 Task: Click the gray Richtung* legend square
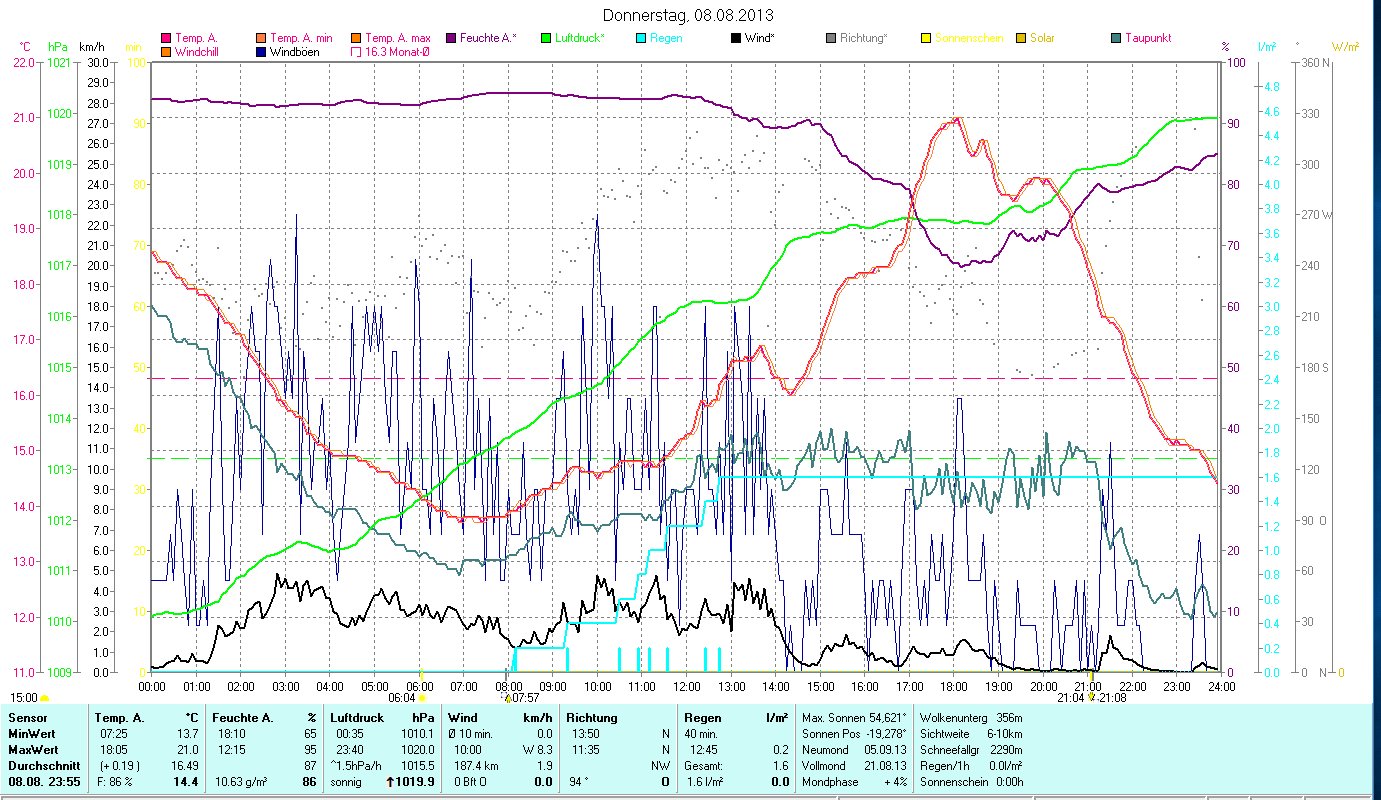point(831,38)
